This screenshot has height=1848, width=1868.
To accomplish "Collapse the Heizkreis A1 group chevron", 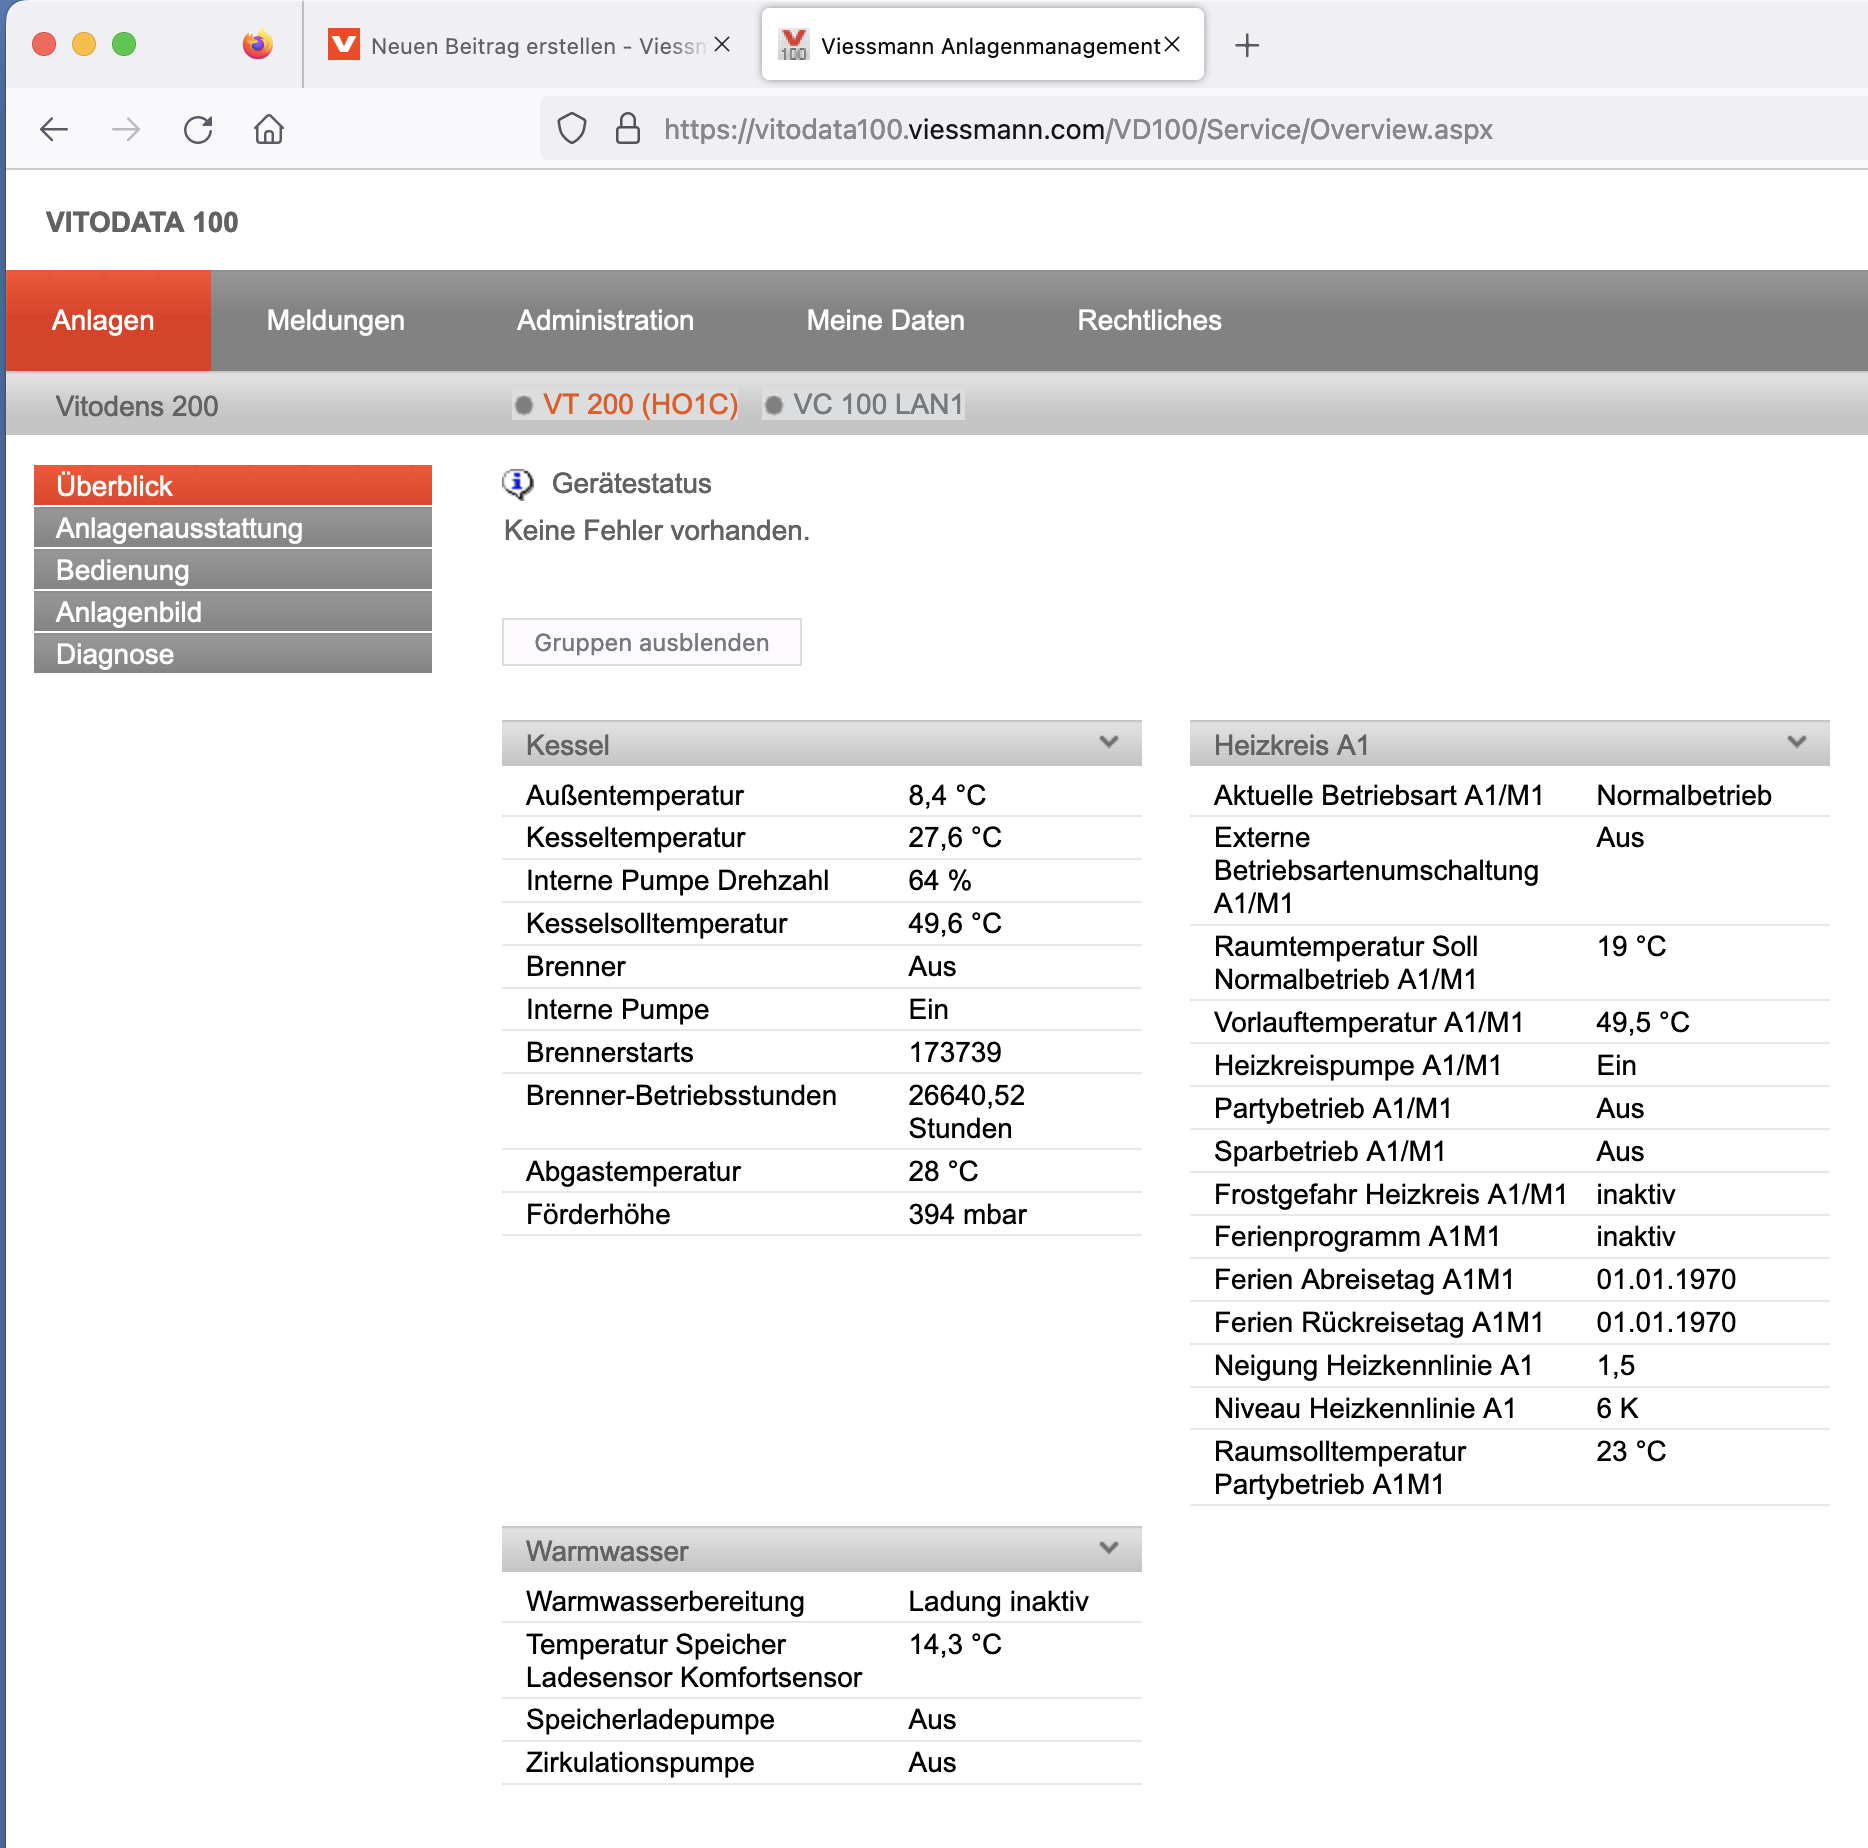I will tap(1797, 742).
